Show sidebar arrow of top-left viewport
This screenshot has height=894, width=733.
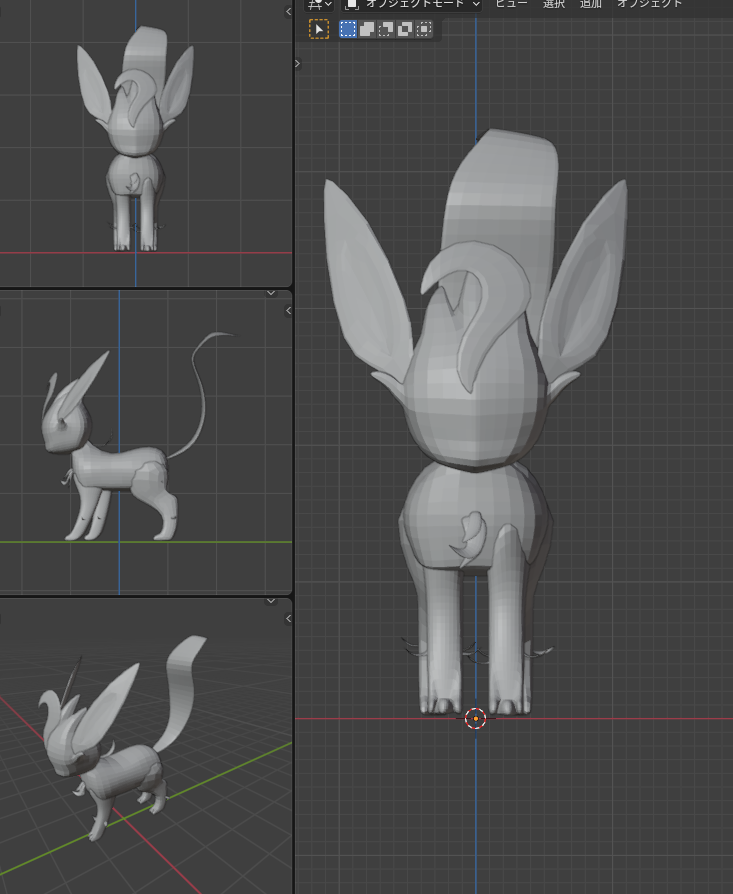point(289,11)
